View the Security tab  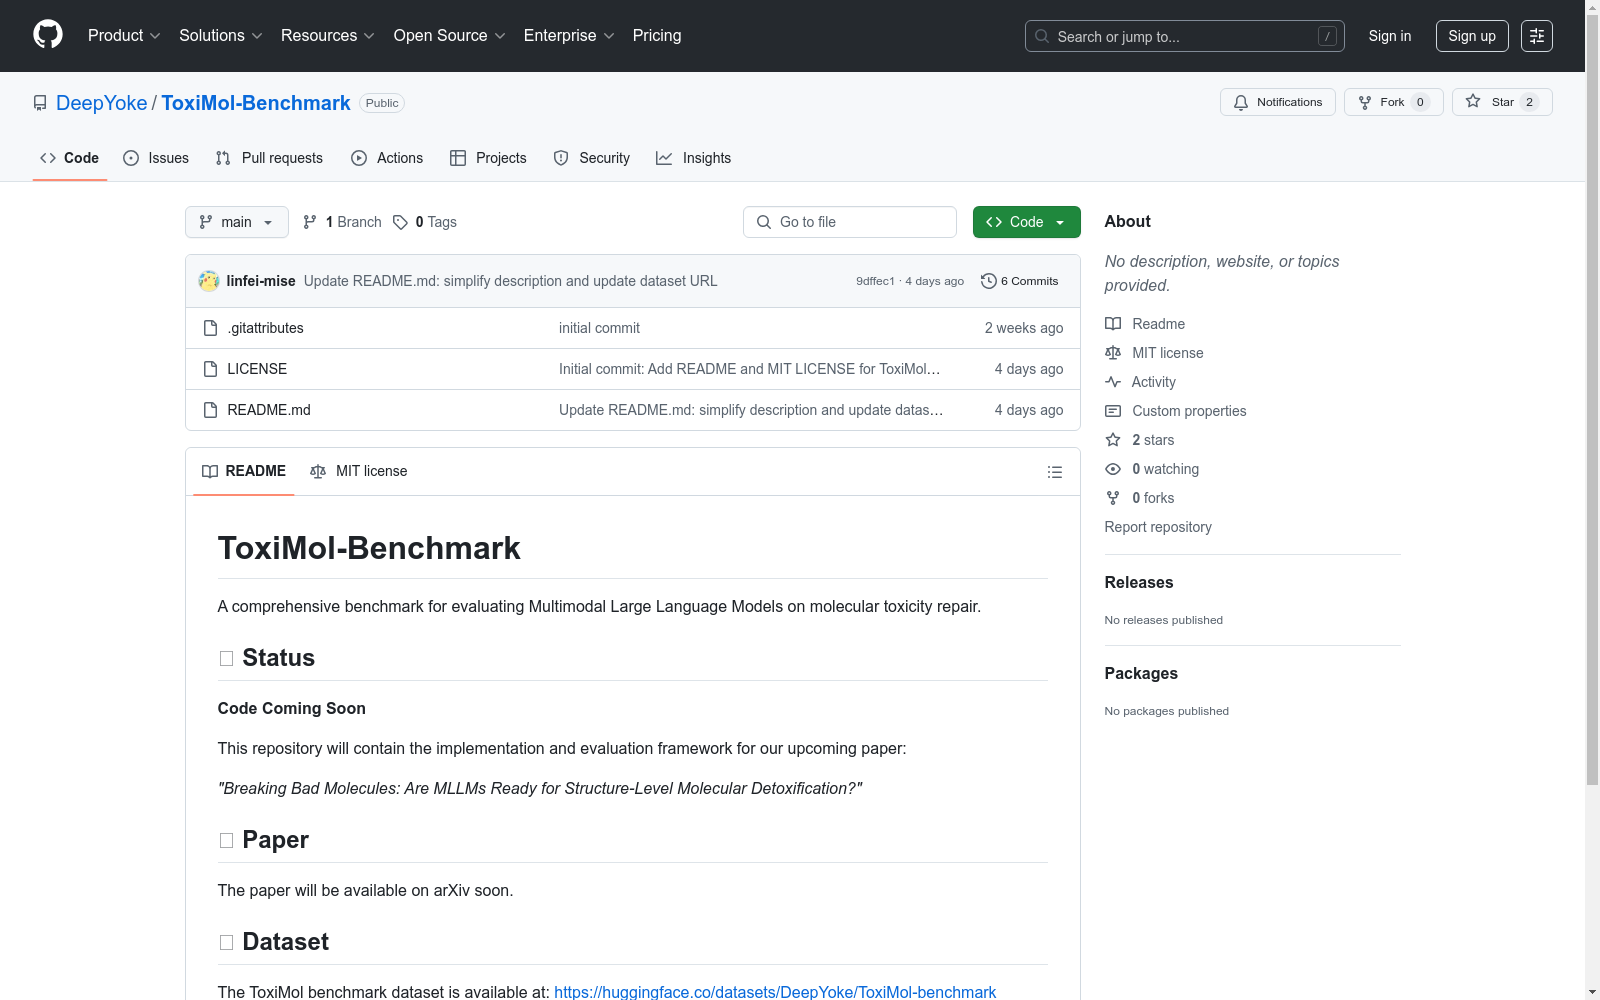click(592, 158)
